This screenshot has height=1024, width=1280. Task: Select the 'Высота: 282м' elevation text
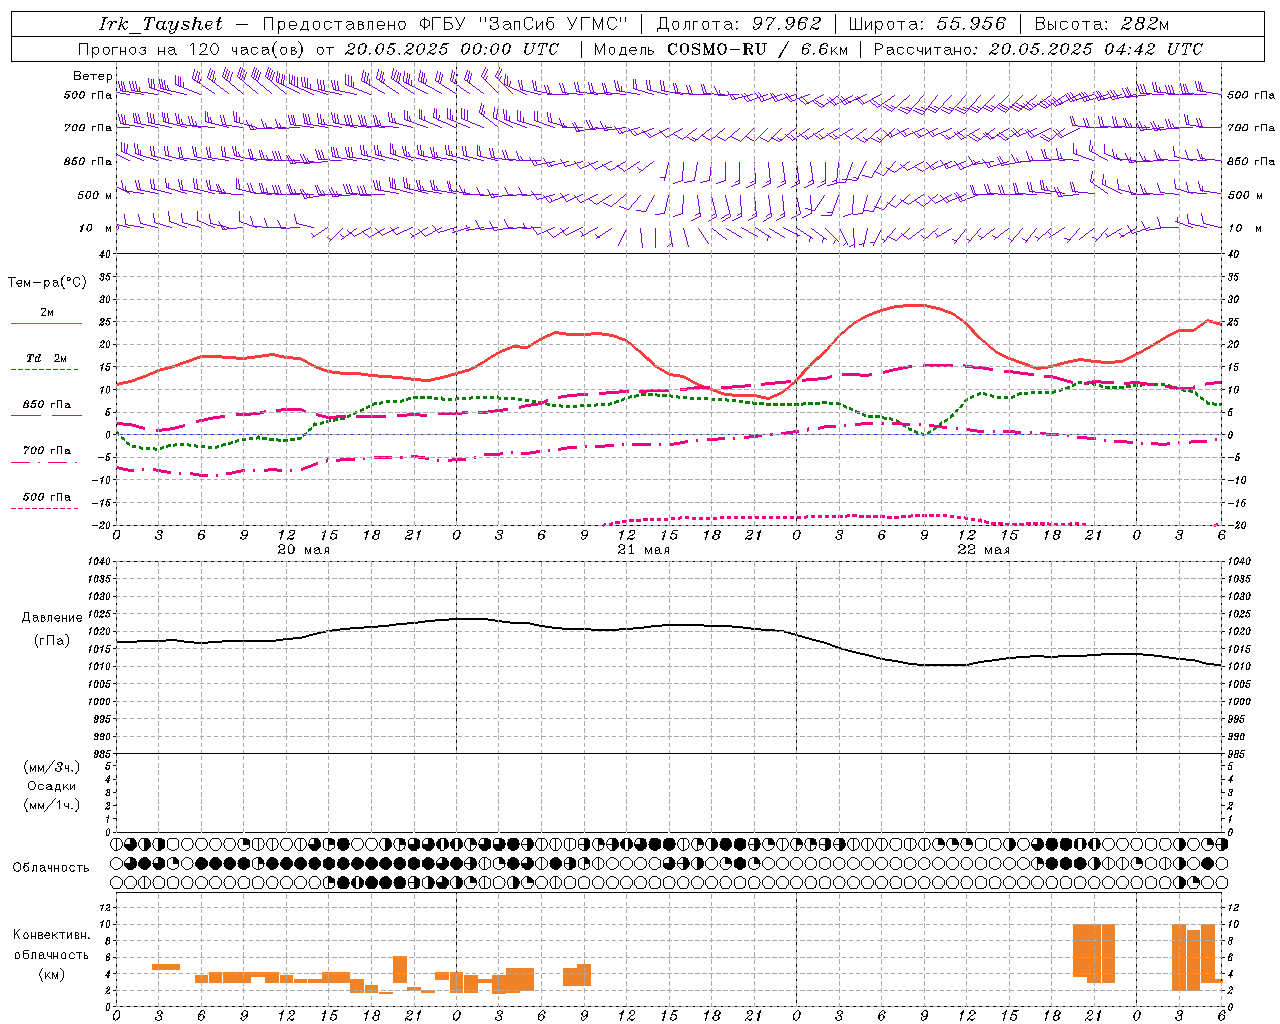1101,24
